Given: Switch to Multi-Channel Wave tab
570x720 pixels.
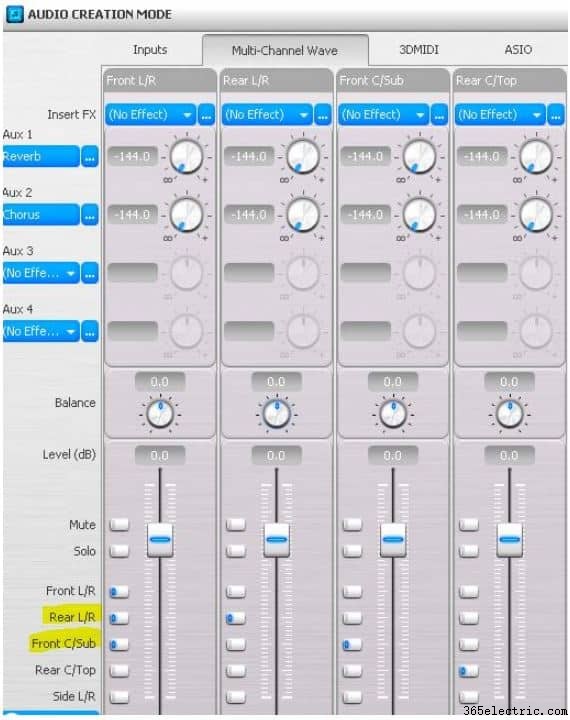Looking at the screenshot, I should (x=285, y=50).
